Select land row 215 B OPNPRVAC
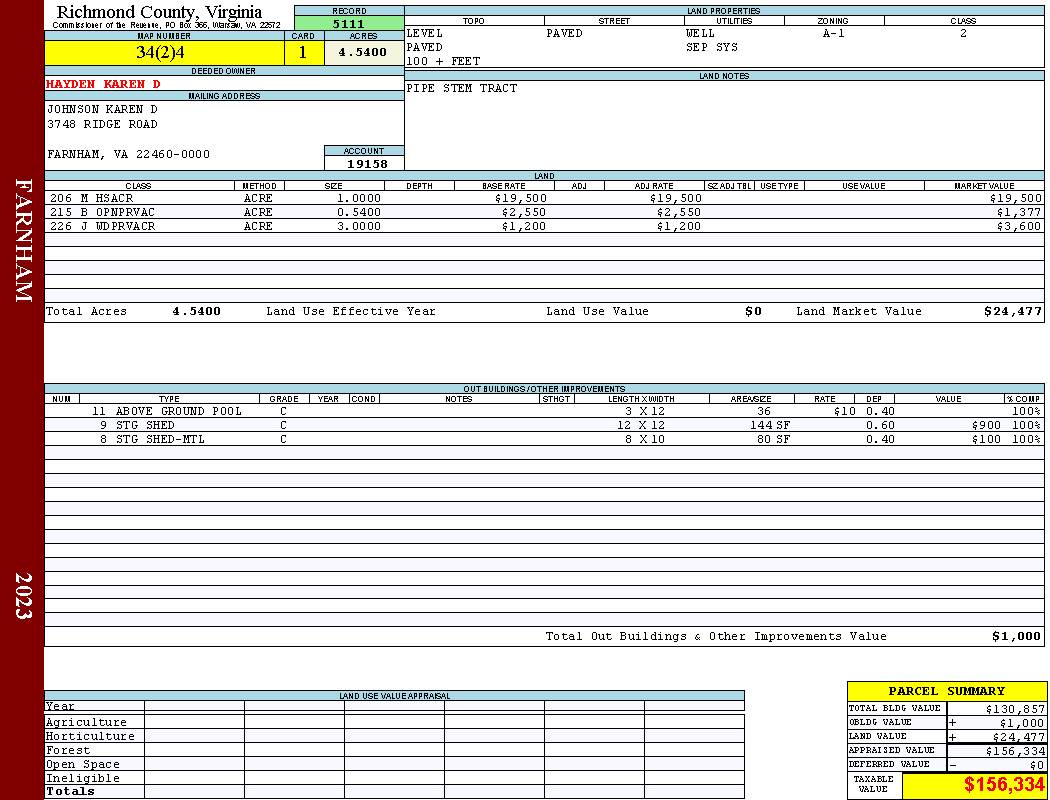 coord(544,212)
